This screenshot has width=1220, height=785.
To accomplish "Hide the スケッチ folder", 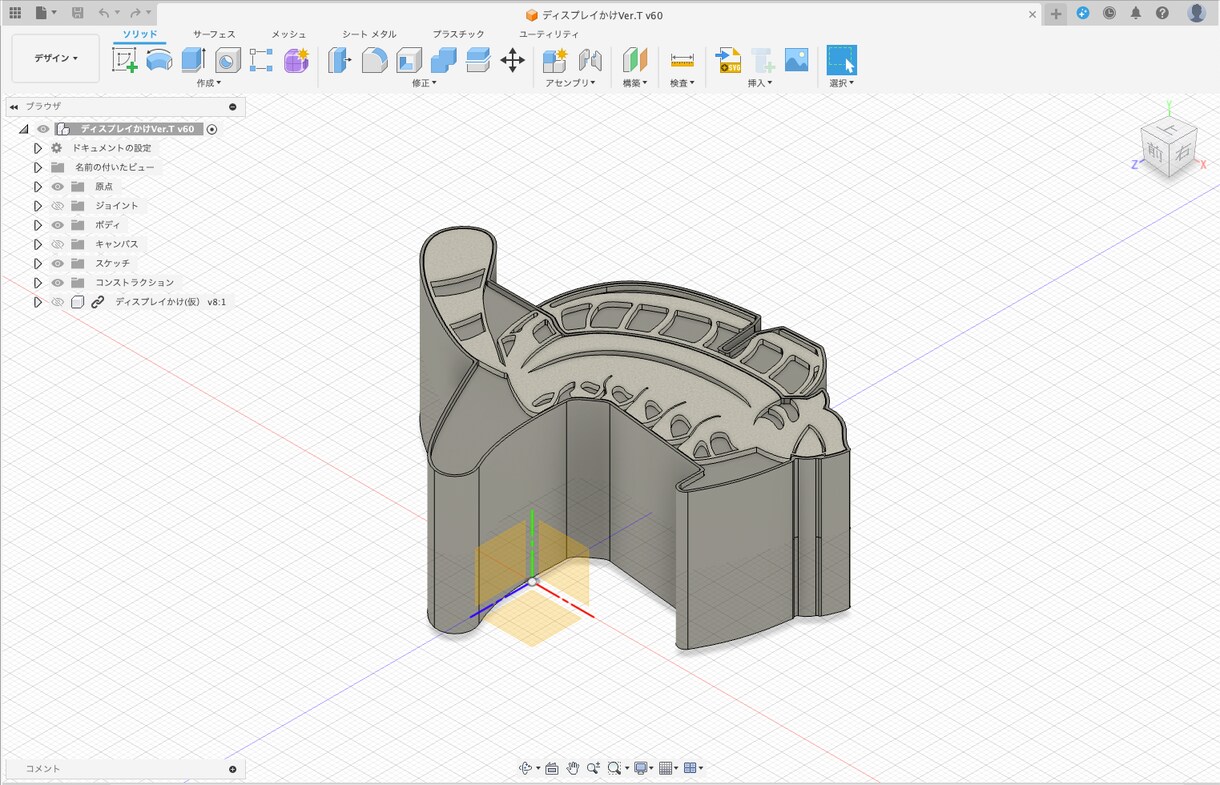I will coord(58,263).
